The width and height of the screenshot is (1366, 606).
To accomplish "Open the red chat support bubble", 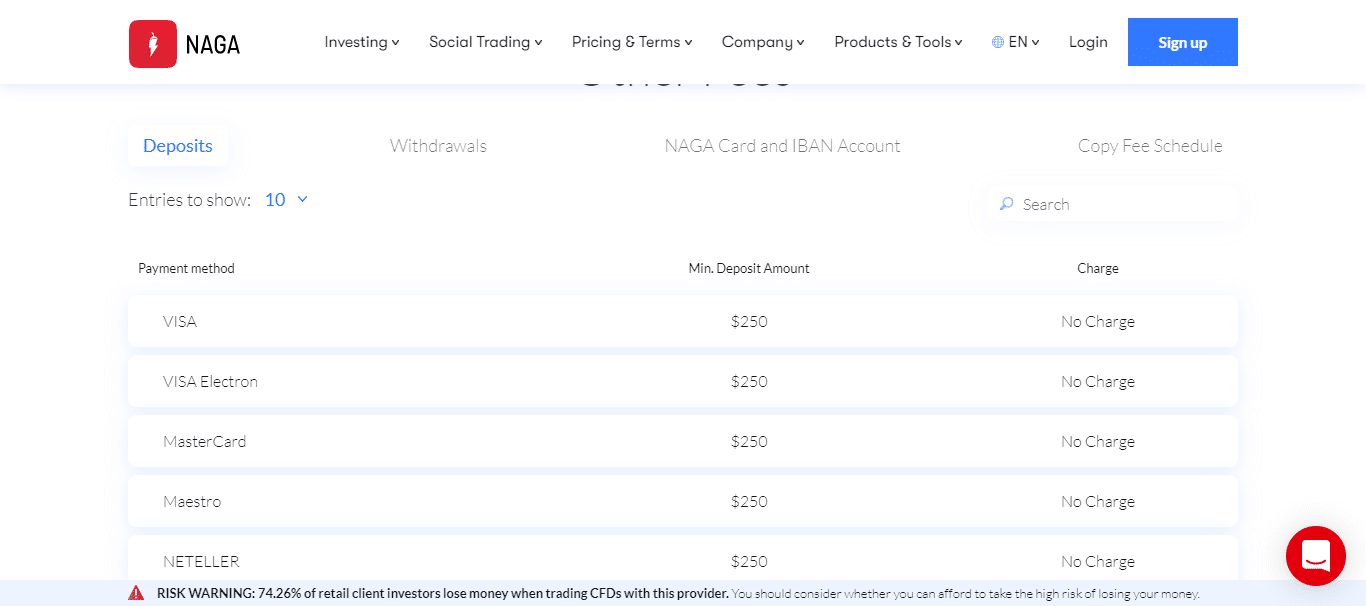I will (x=1315, y=555).
